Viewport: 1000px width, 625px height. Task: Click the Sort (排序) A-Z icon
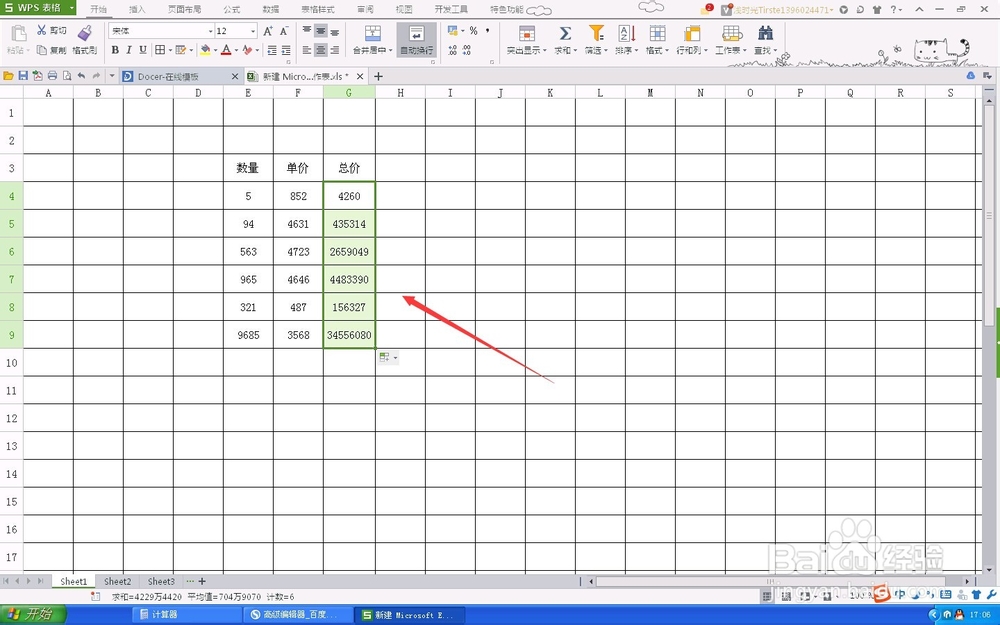(626, 33)
